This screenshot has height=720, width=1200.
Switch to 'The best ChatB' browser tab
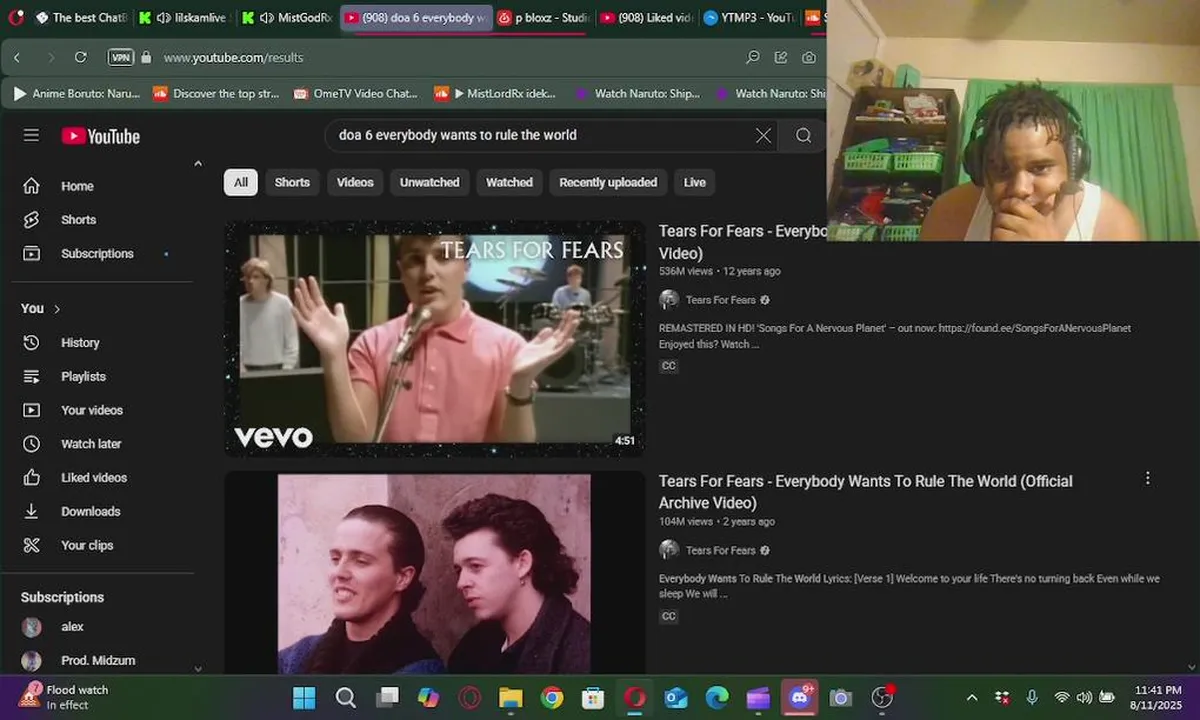tap(80, 18)
